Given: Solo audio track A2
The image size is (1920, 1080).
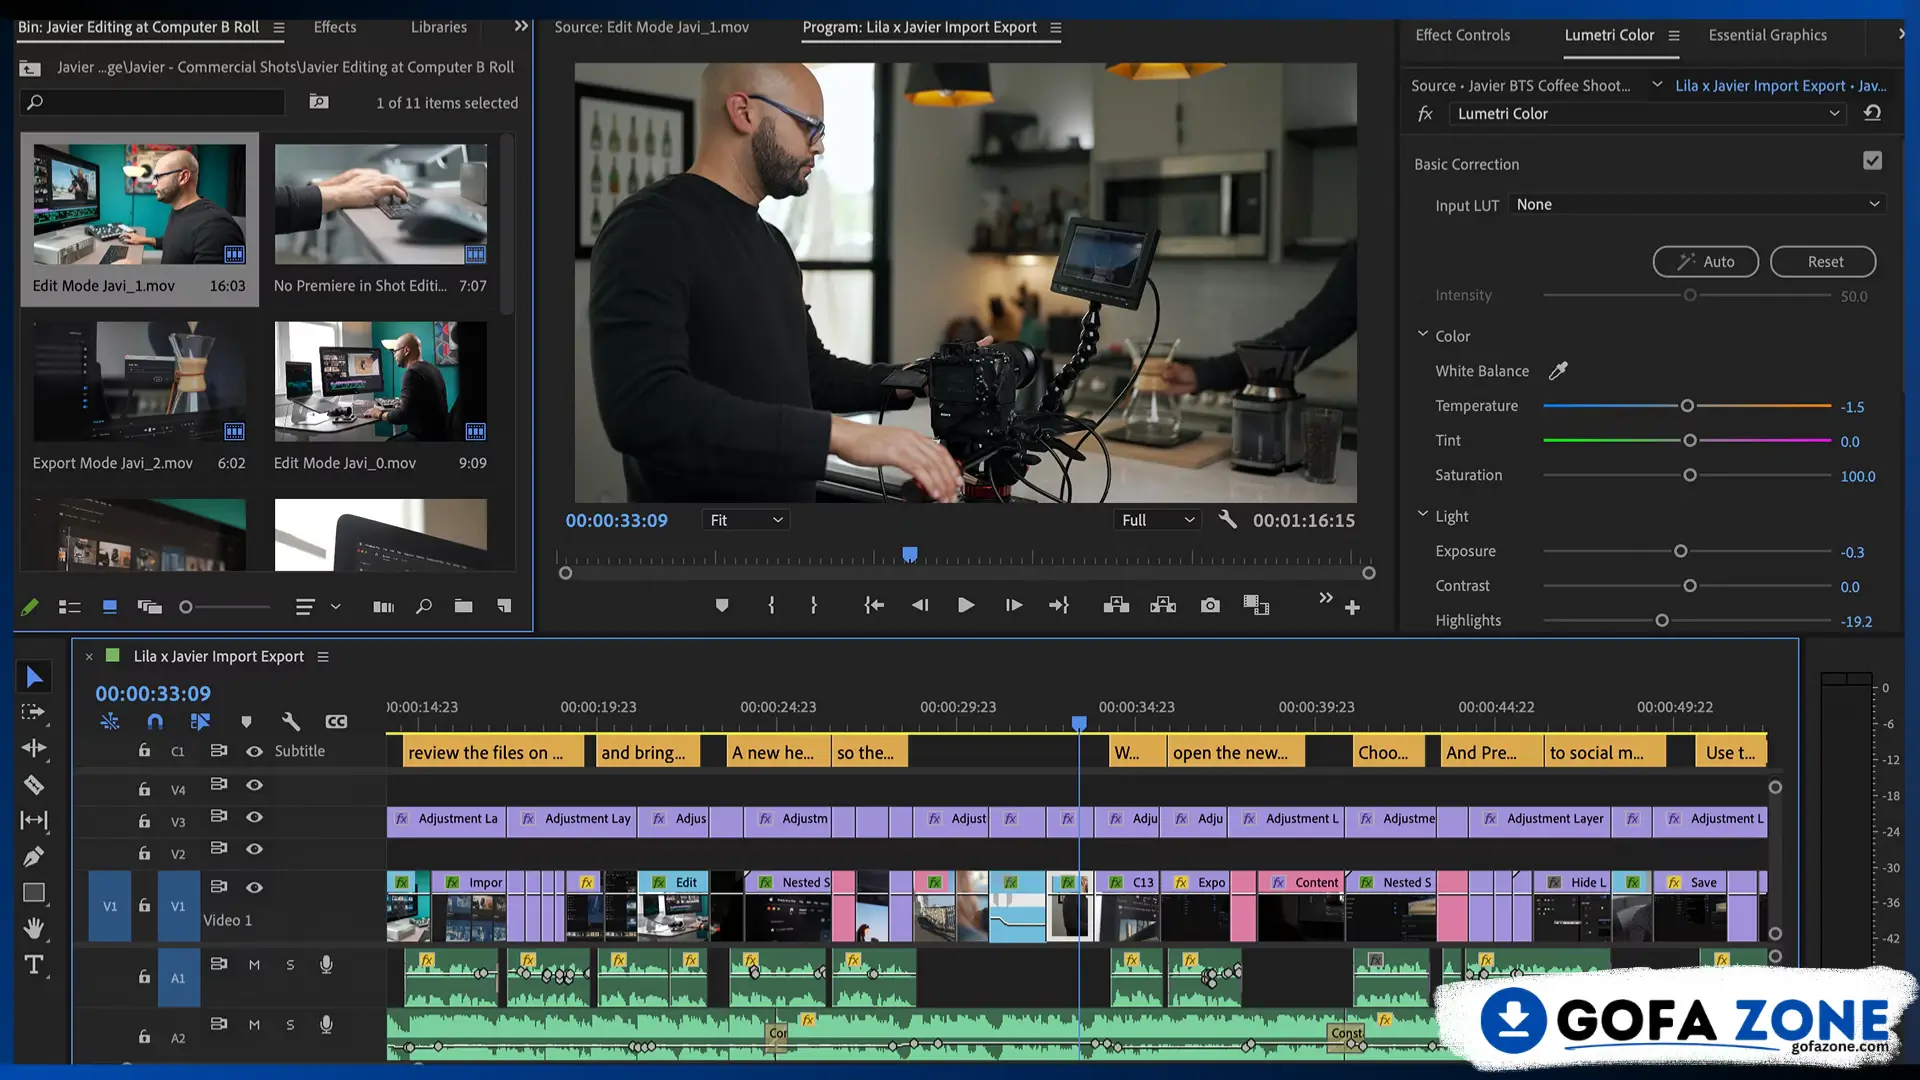Looking at the screenshot, I should 290,1025.
